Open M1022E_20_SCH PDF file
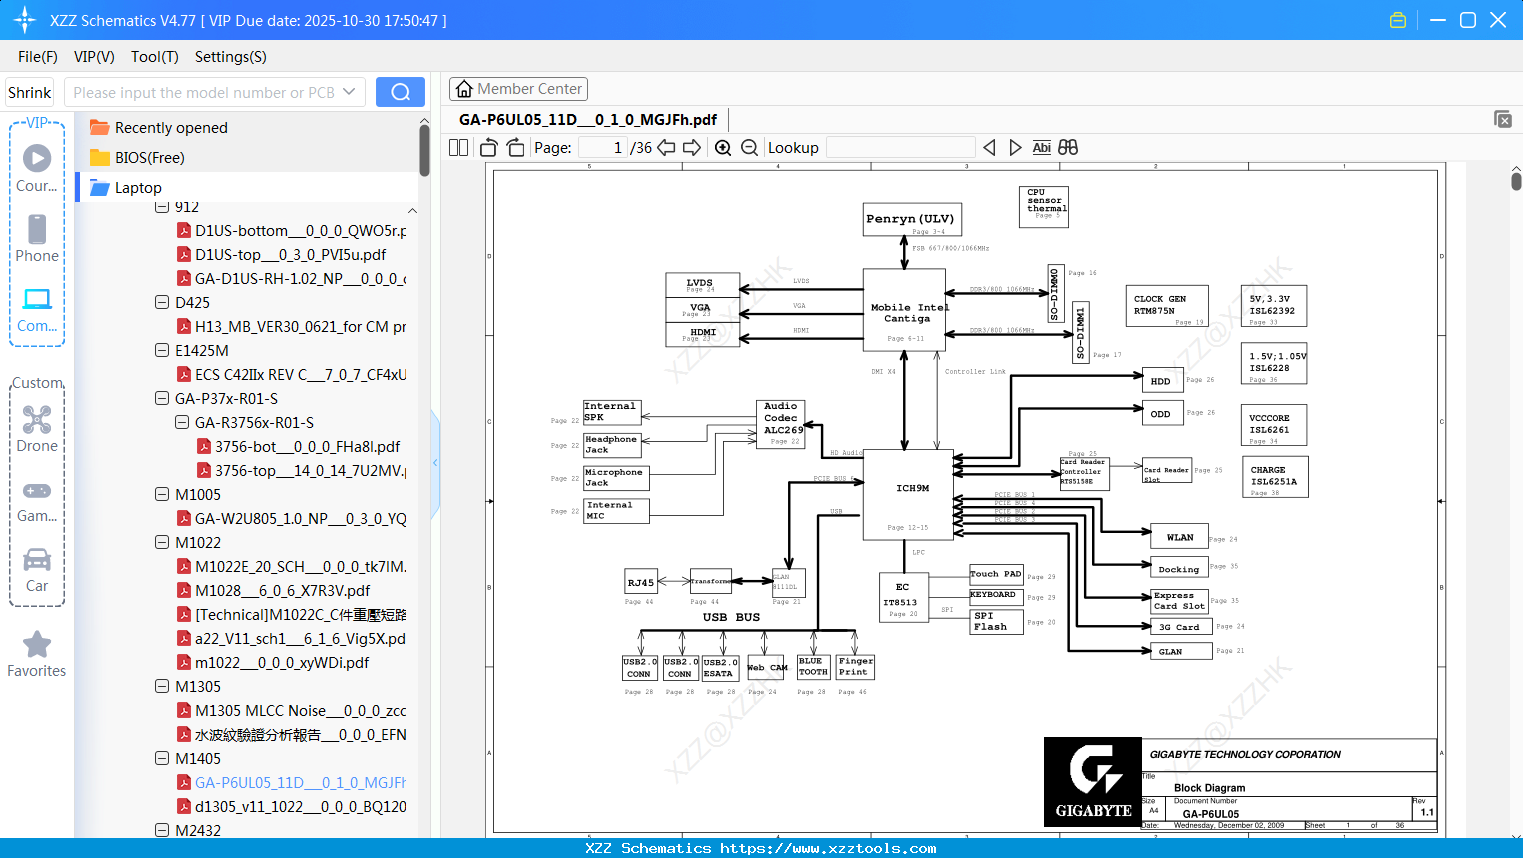Viewport: 1523px width, 858px height. (x=292, y=566)
